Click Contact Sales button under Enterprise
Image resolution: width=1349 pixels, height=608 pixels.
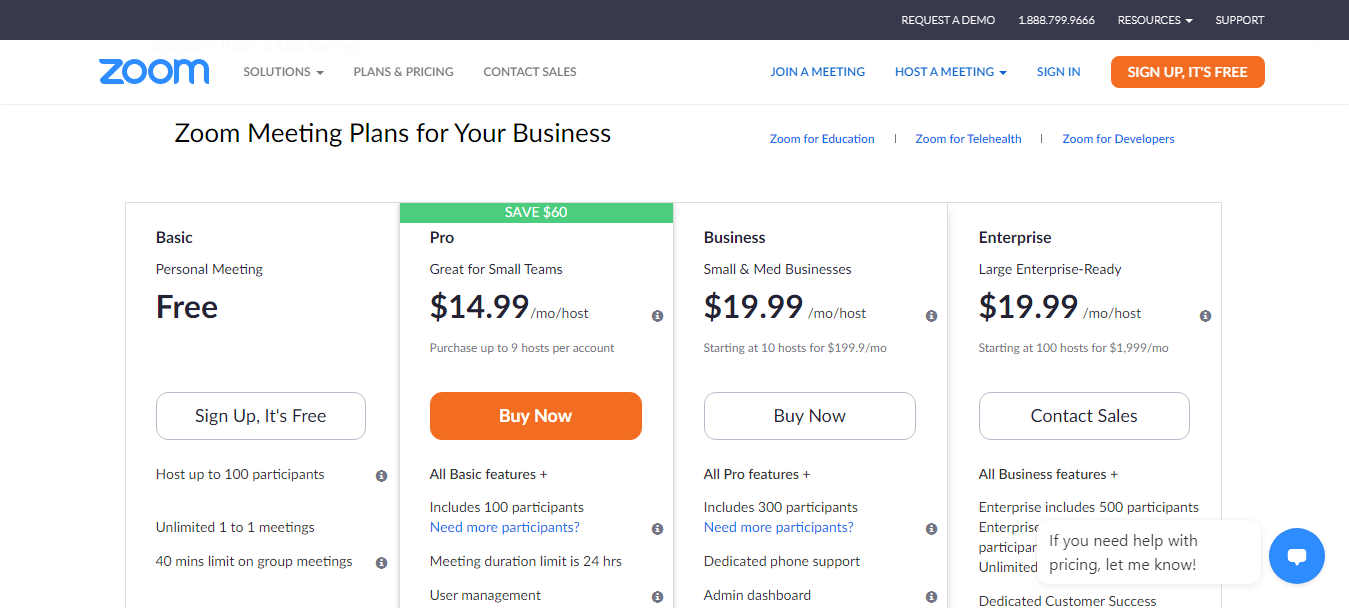[1084, 416]
